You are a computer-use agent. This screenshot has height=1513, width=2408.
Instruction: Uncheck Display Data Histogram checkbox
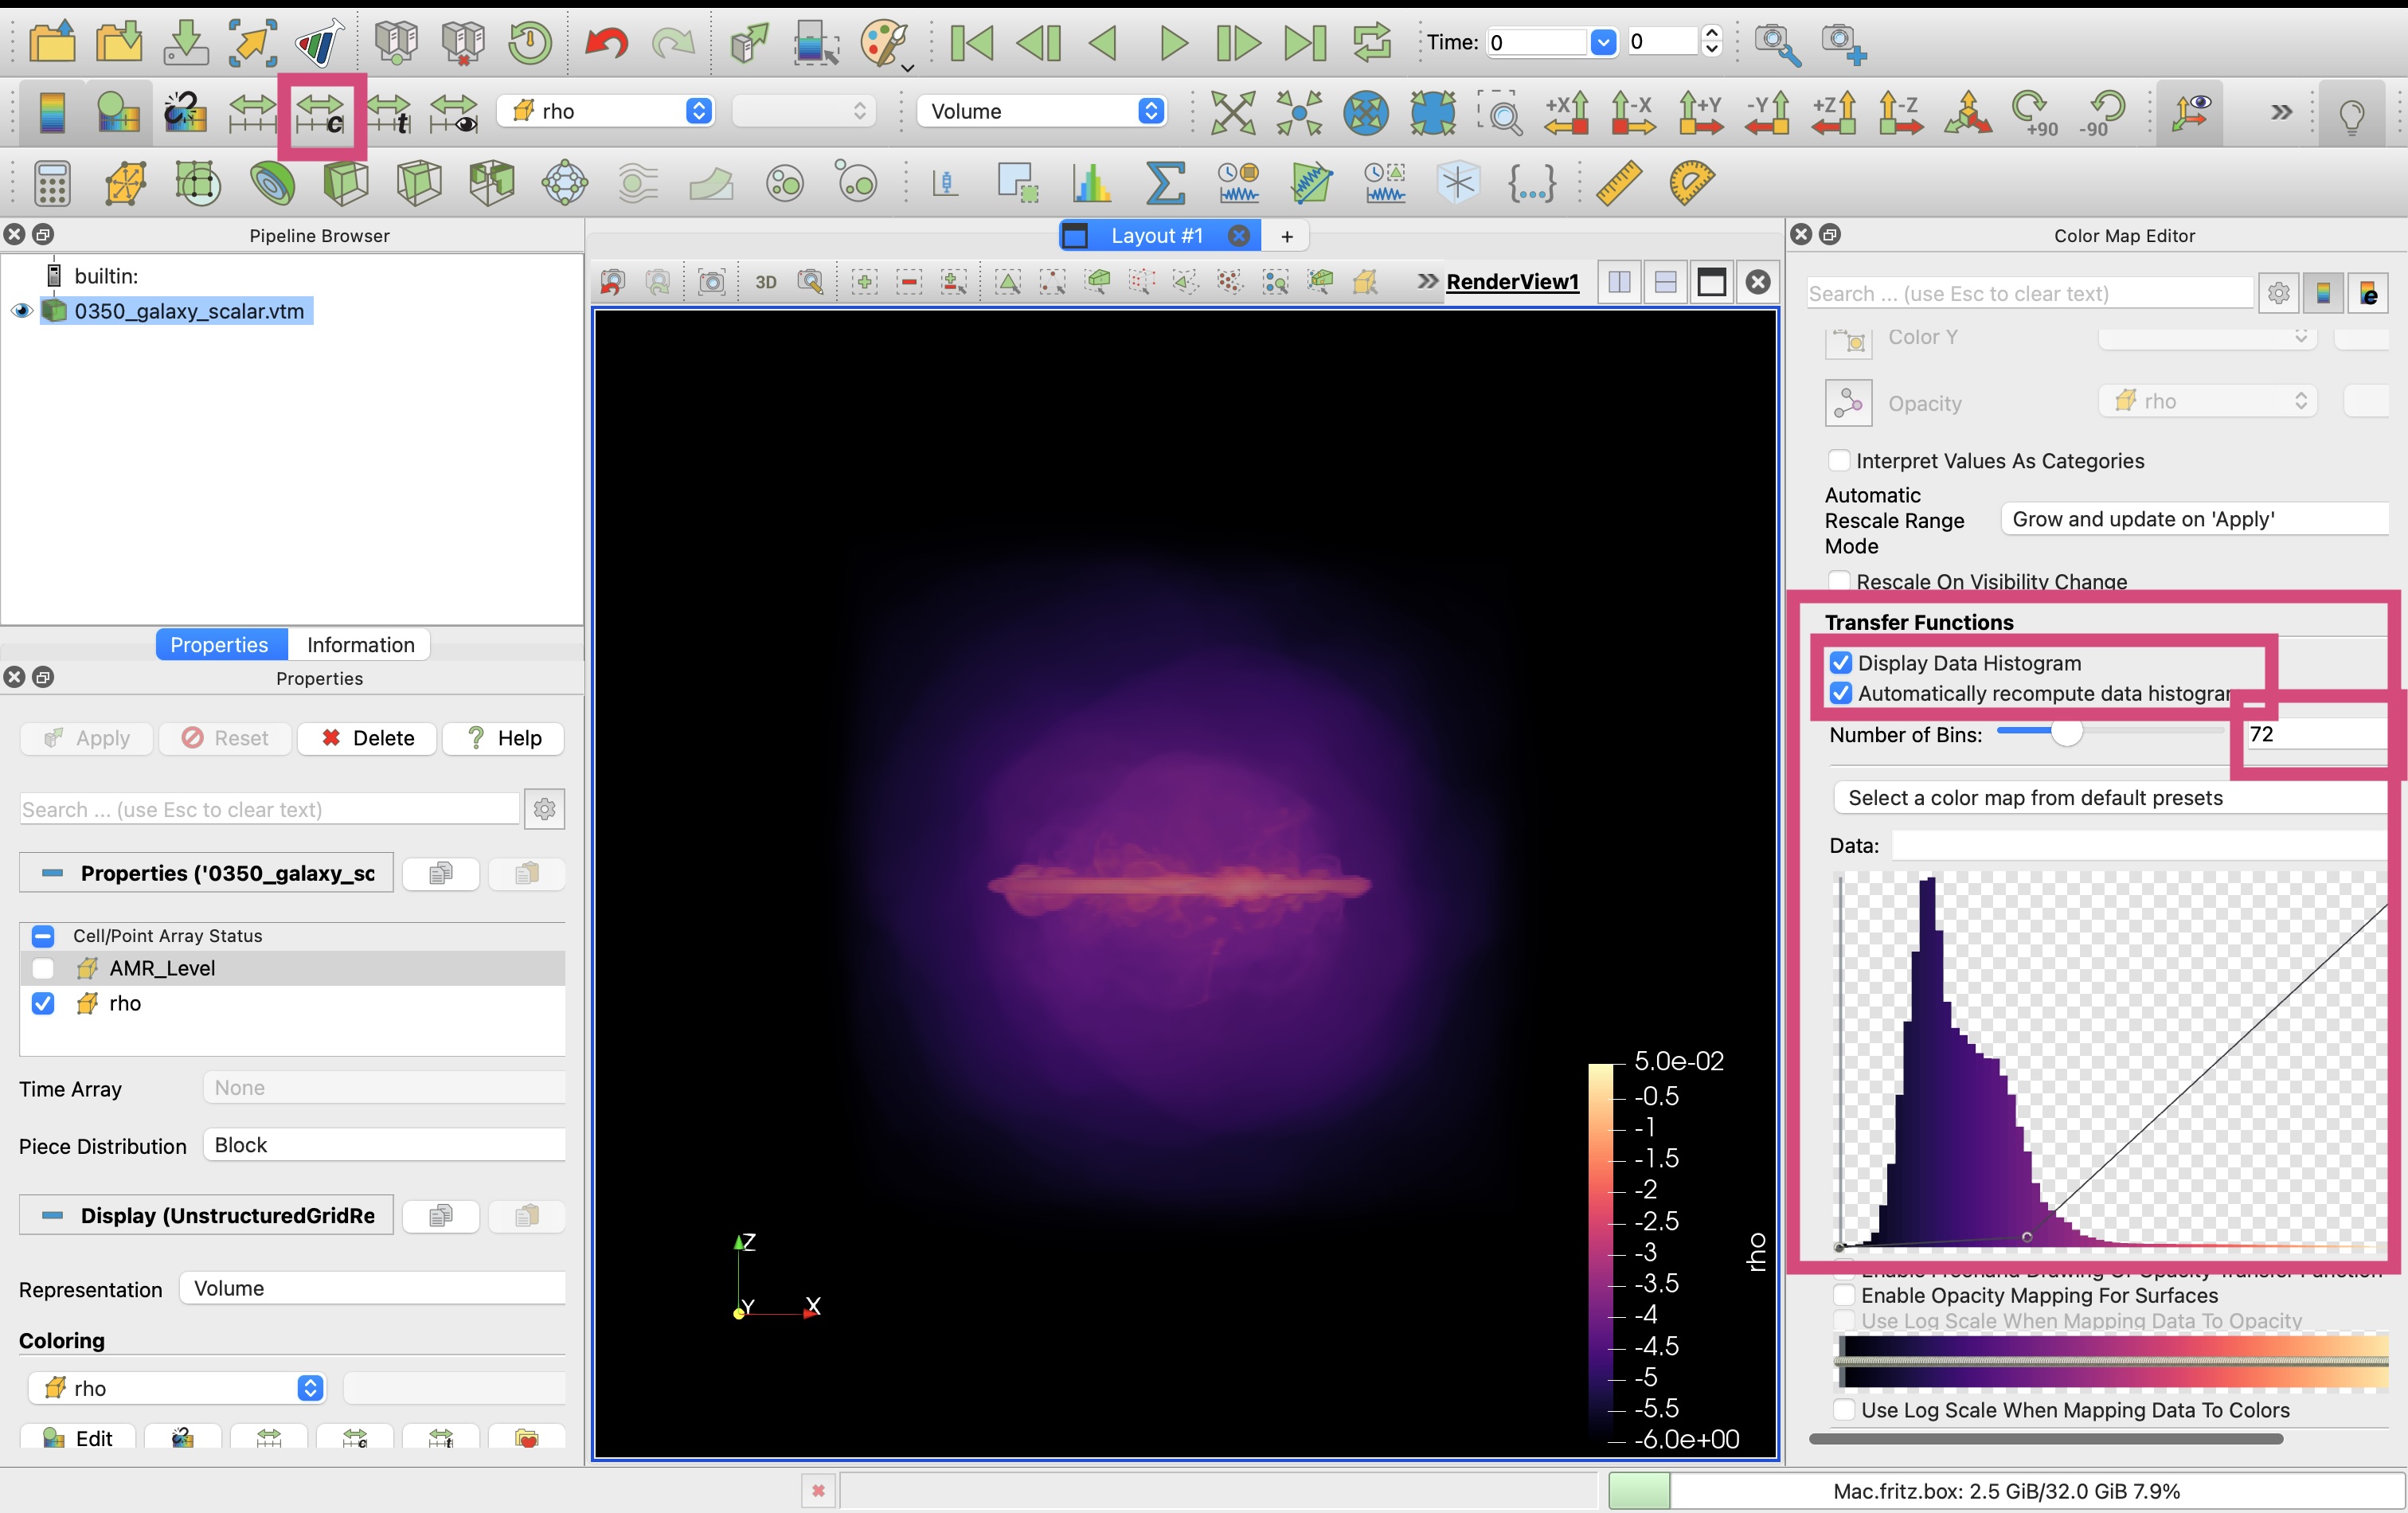point(1841,663)
